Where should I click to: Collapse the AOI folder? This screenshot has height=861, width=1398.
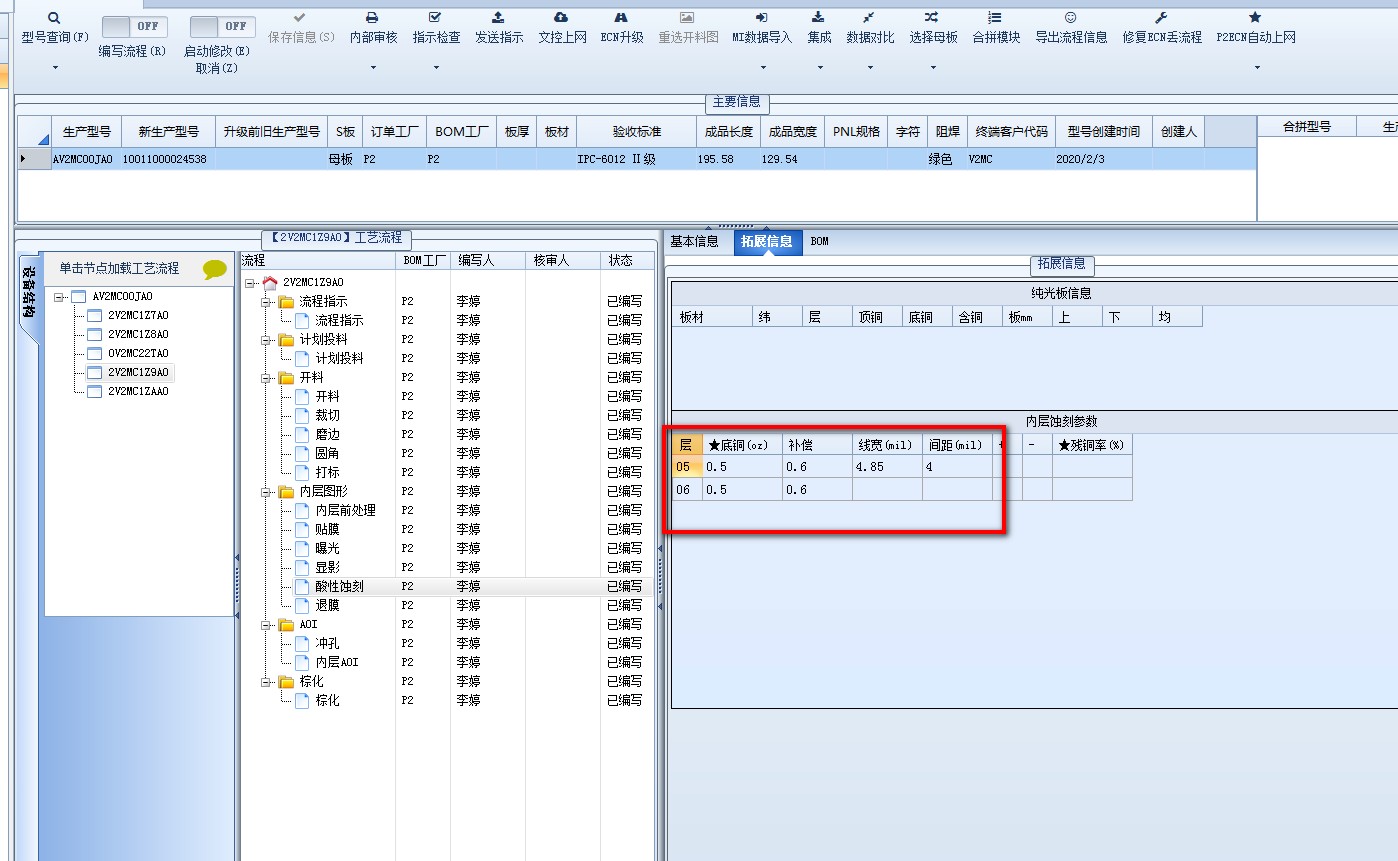[x=266, y=624]
